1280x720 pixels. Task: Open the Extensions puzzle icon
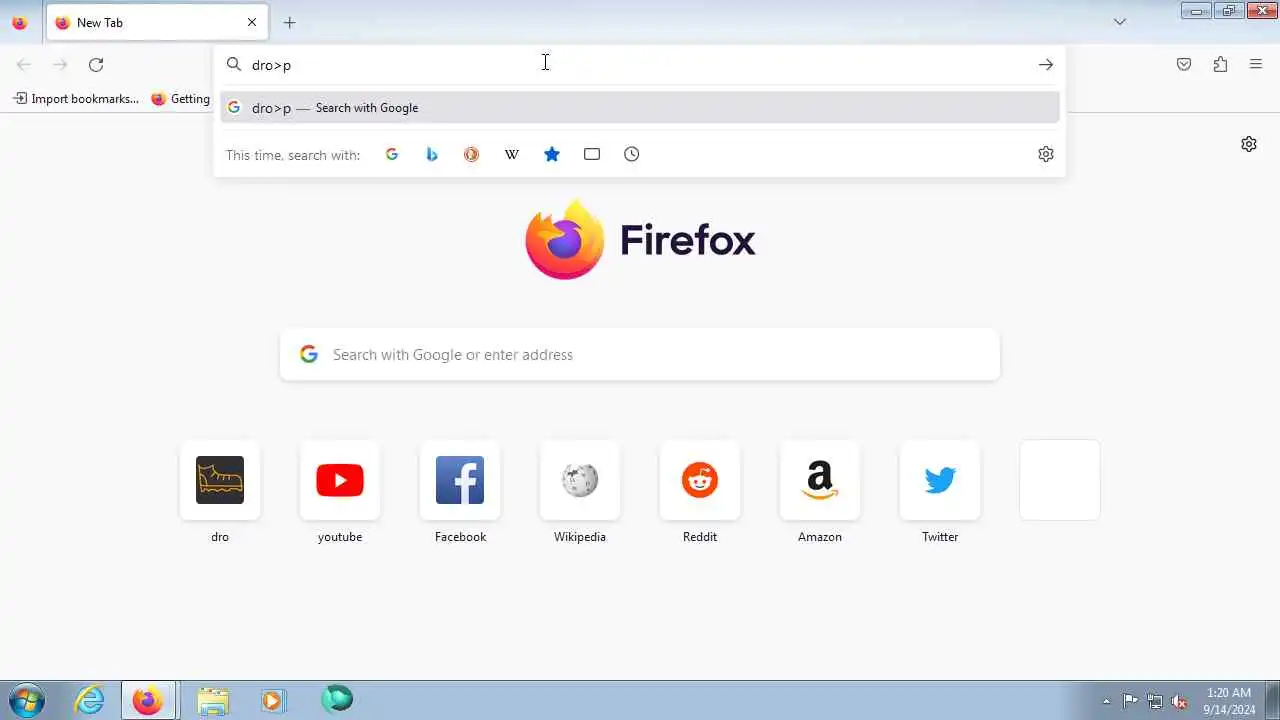pyautogui.click(x=1220, y=65)
